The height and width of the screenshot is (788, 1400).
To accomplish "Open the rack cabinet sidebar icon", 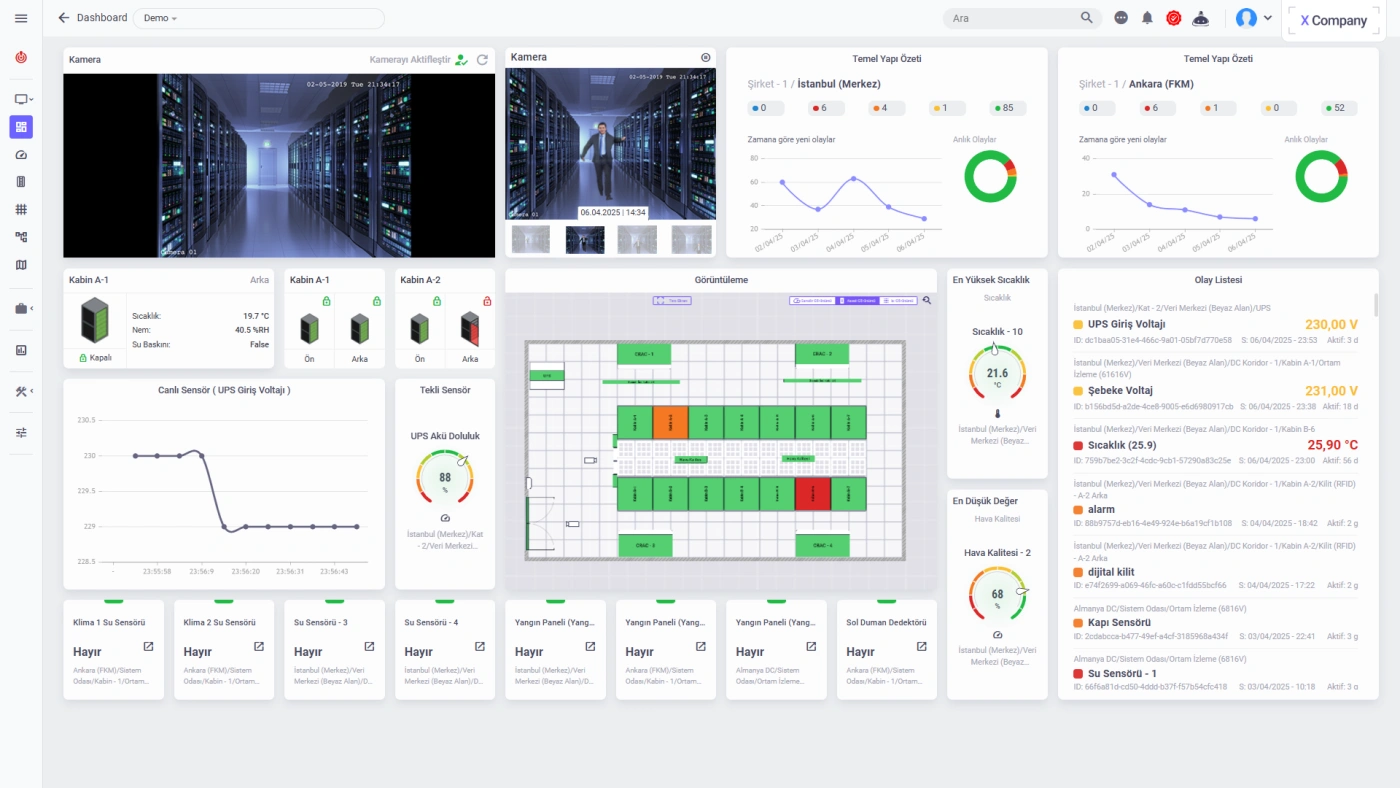I will point(21,182).
